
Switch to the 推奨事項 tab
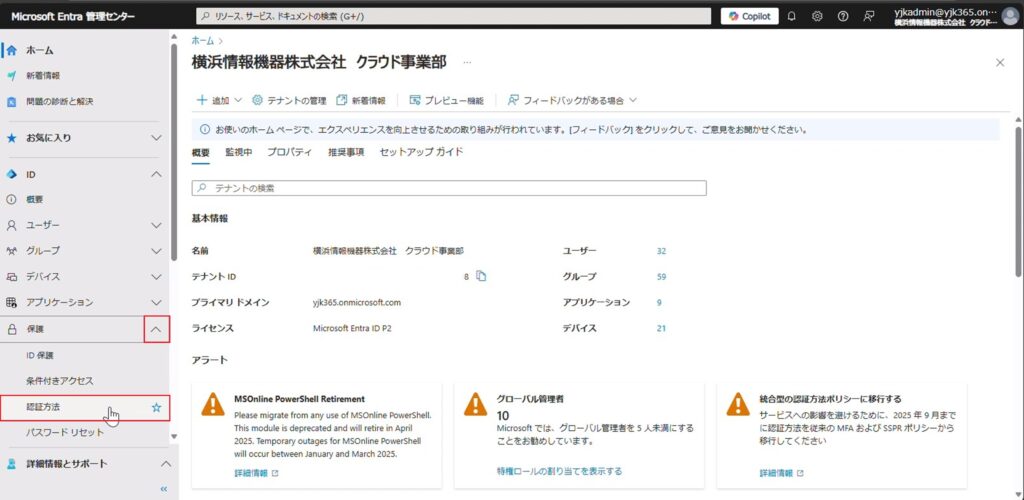[x=346, y=152]
